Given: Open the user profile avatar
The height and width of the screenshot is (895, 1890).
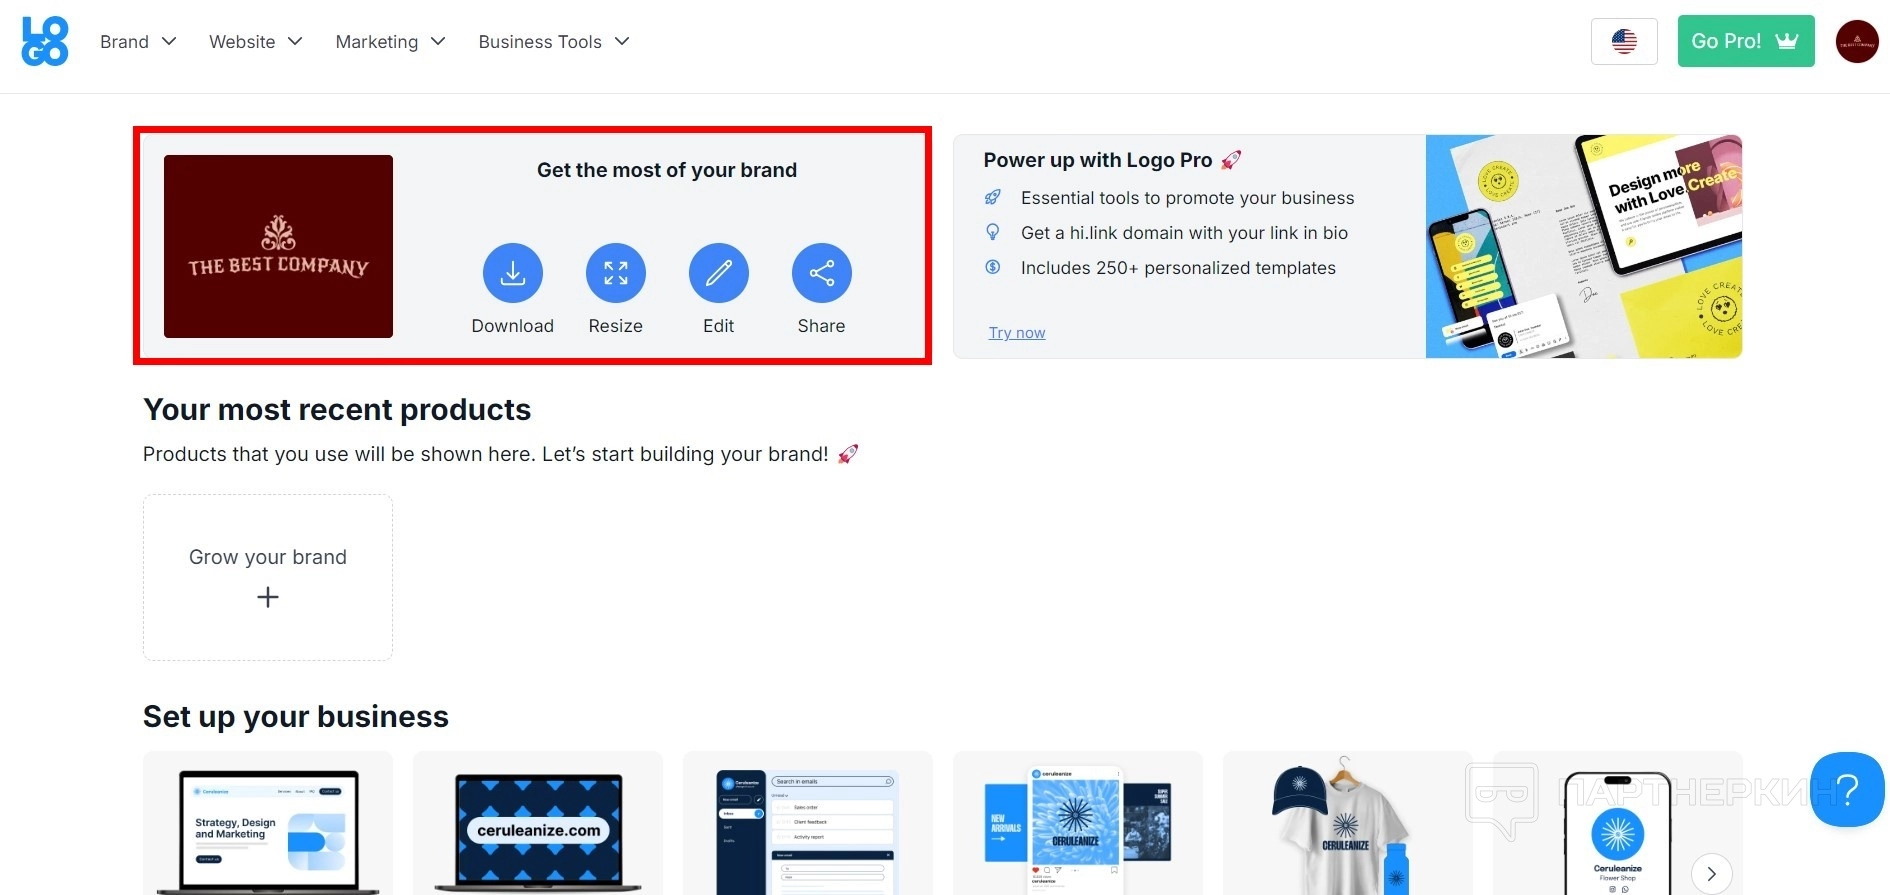Looking at the screenshot, I should [x=1857, y=41].
